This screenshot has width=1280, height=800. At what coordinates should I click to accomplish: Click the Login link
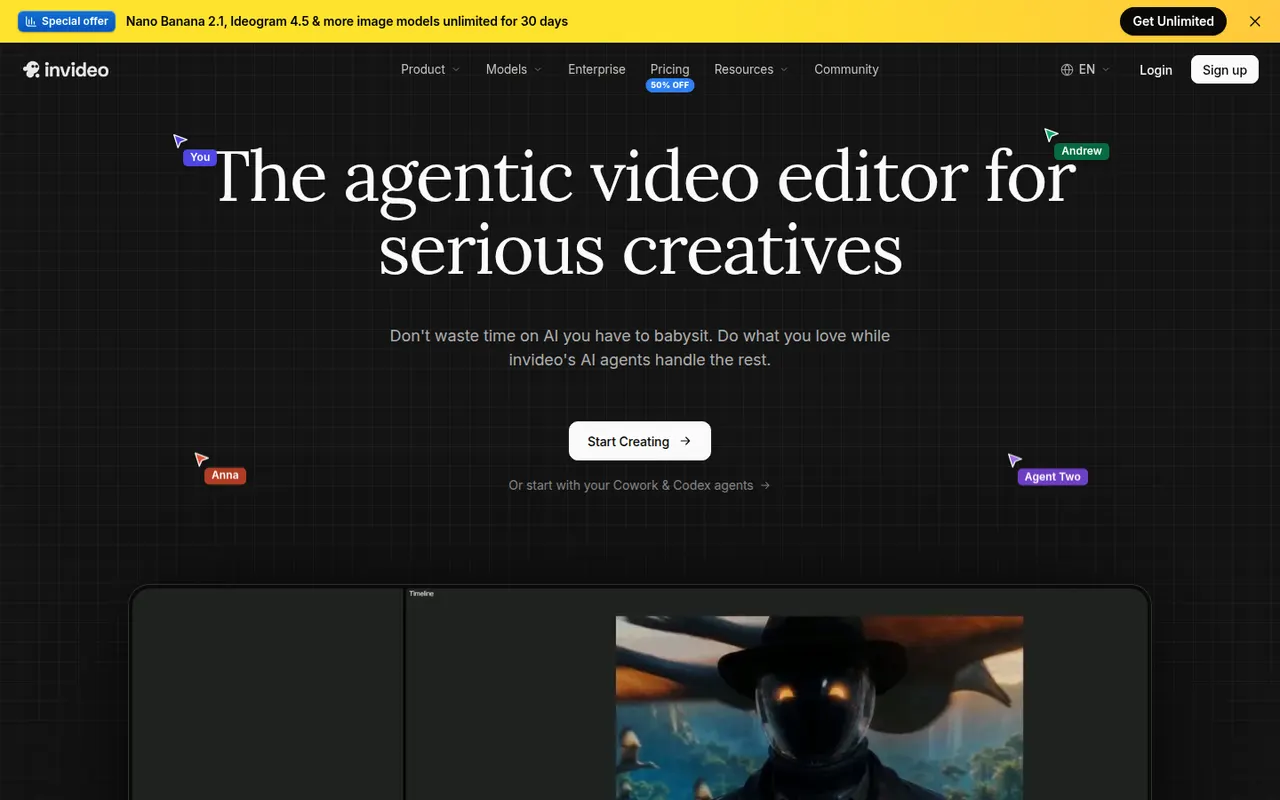[x=1156, y=70]
